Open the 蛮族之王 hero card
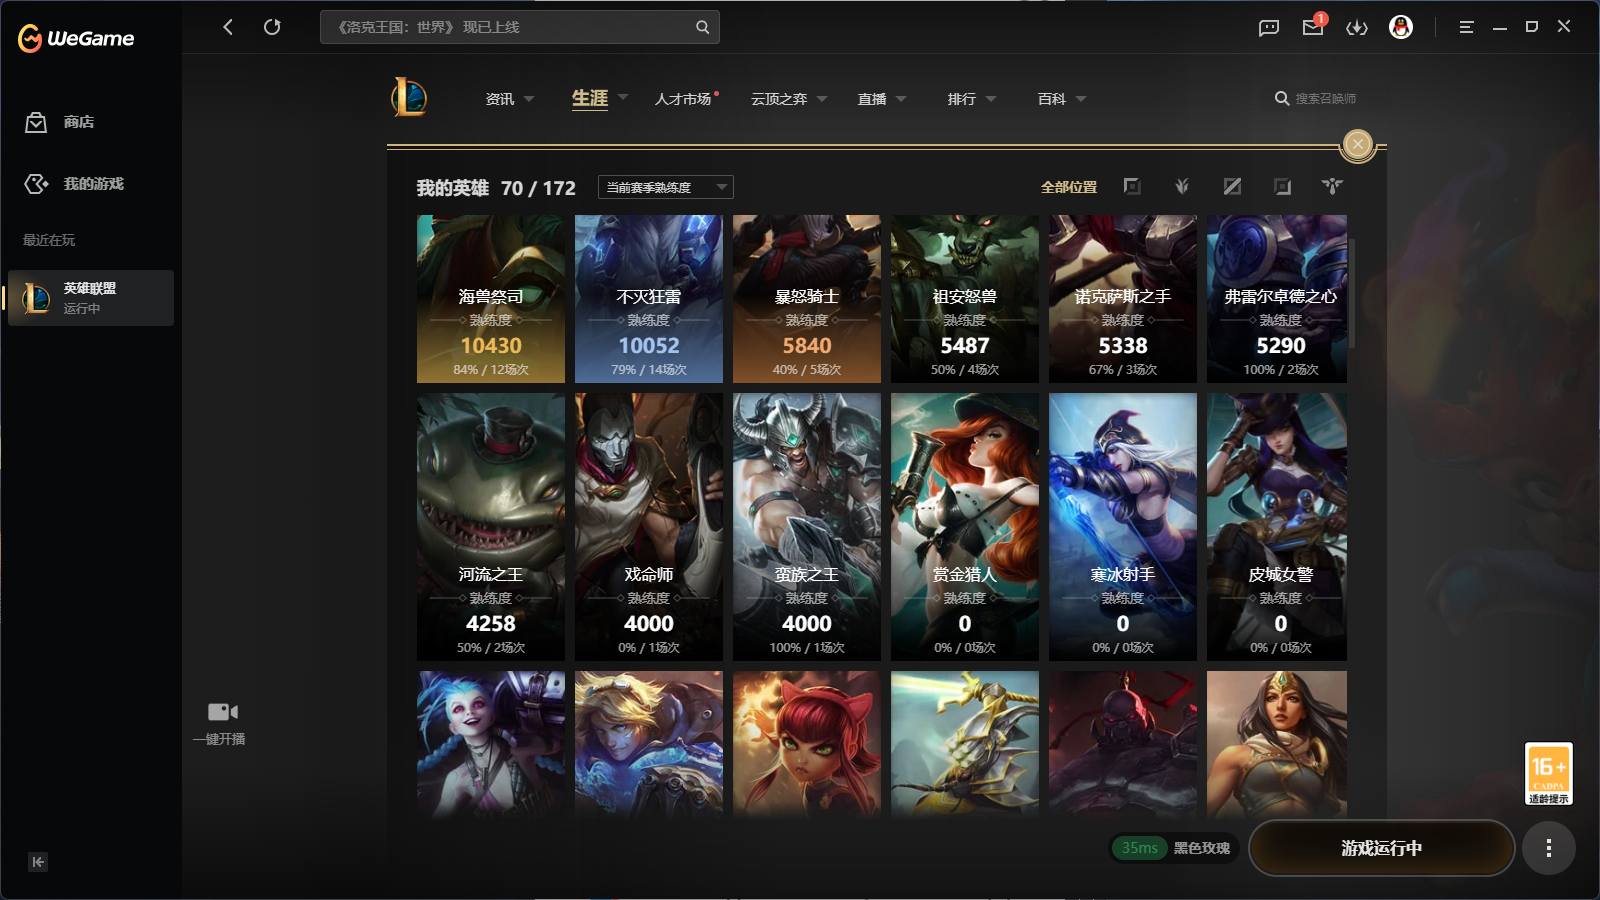The height and width of the screenshot is (900, 1600). [x=807, y=527]
